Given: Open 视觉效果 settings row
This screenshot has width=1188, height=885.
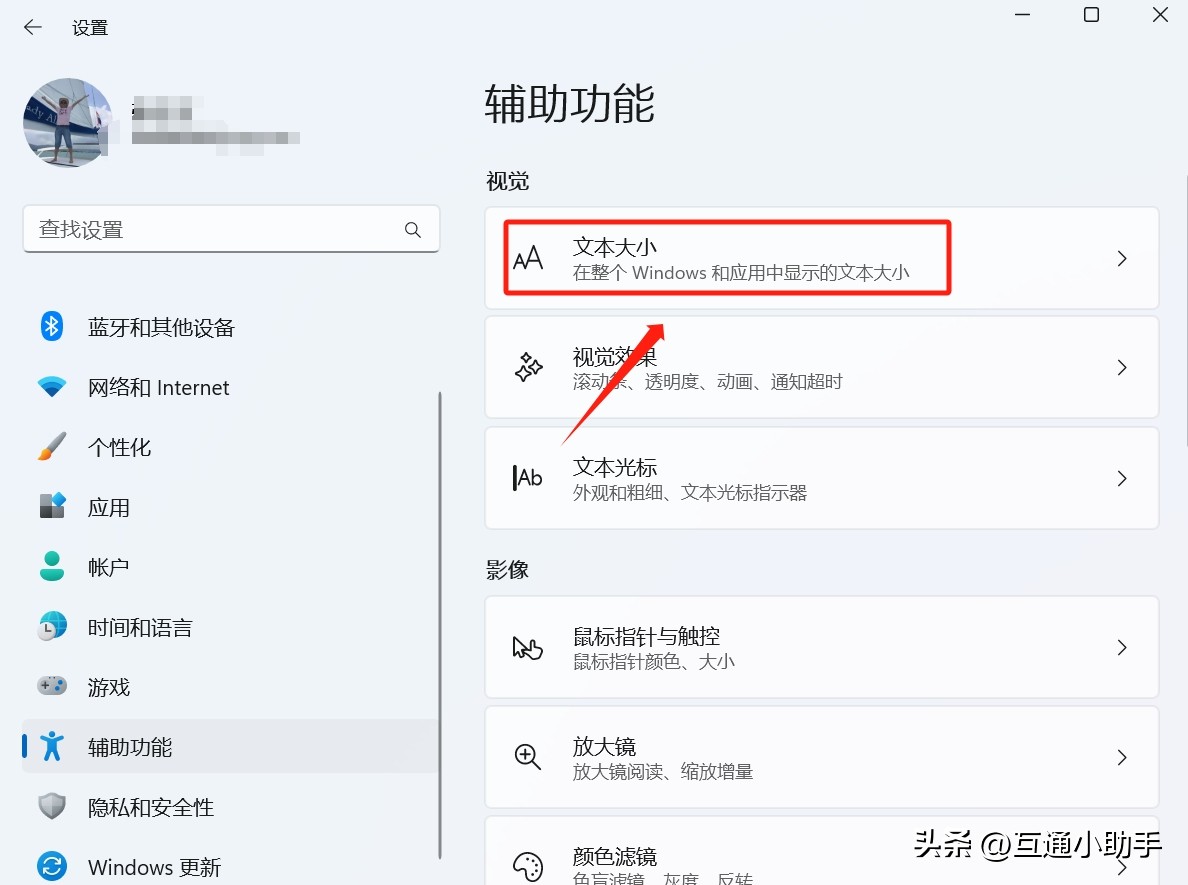Looking at the screenshot, I should click(822, 367).
